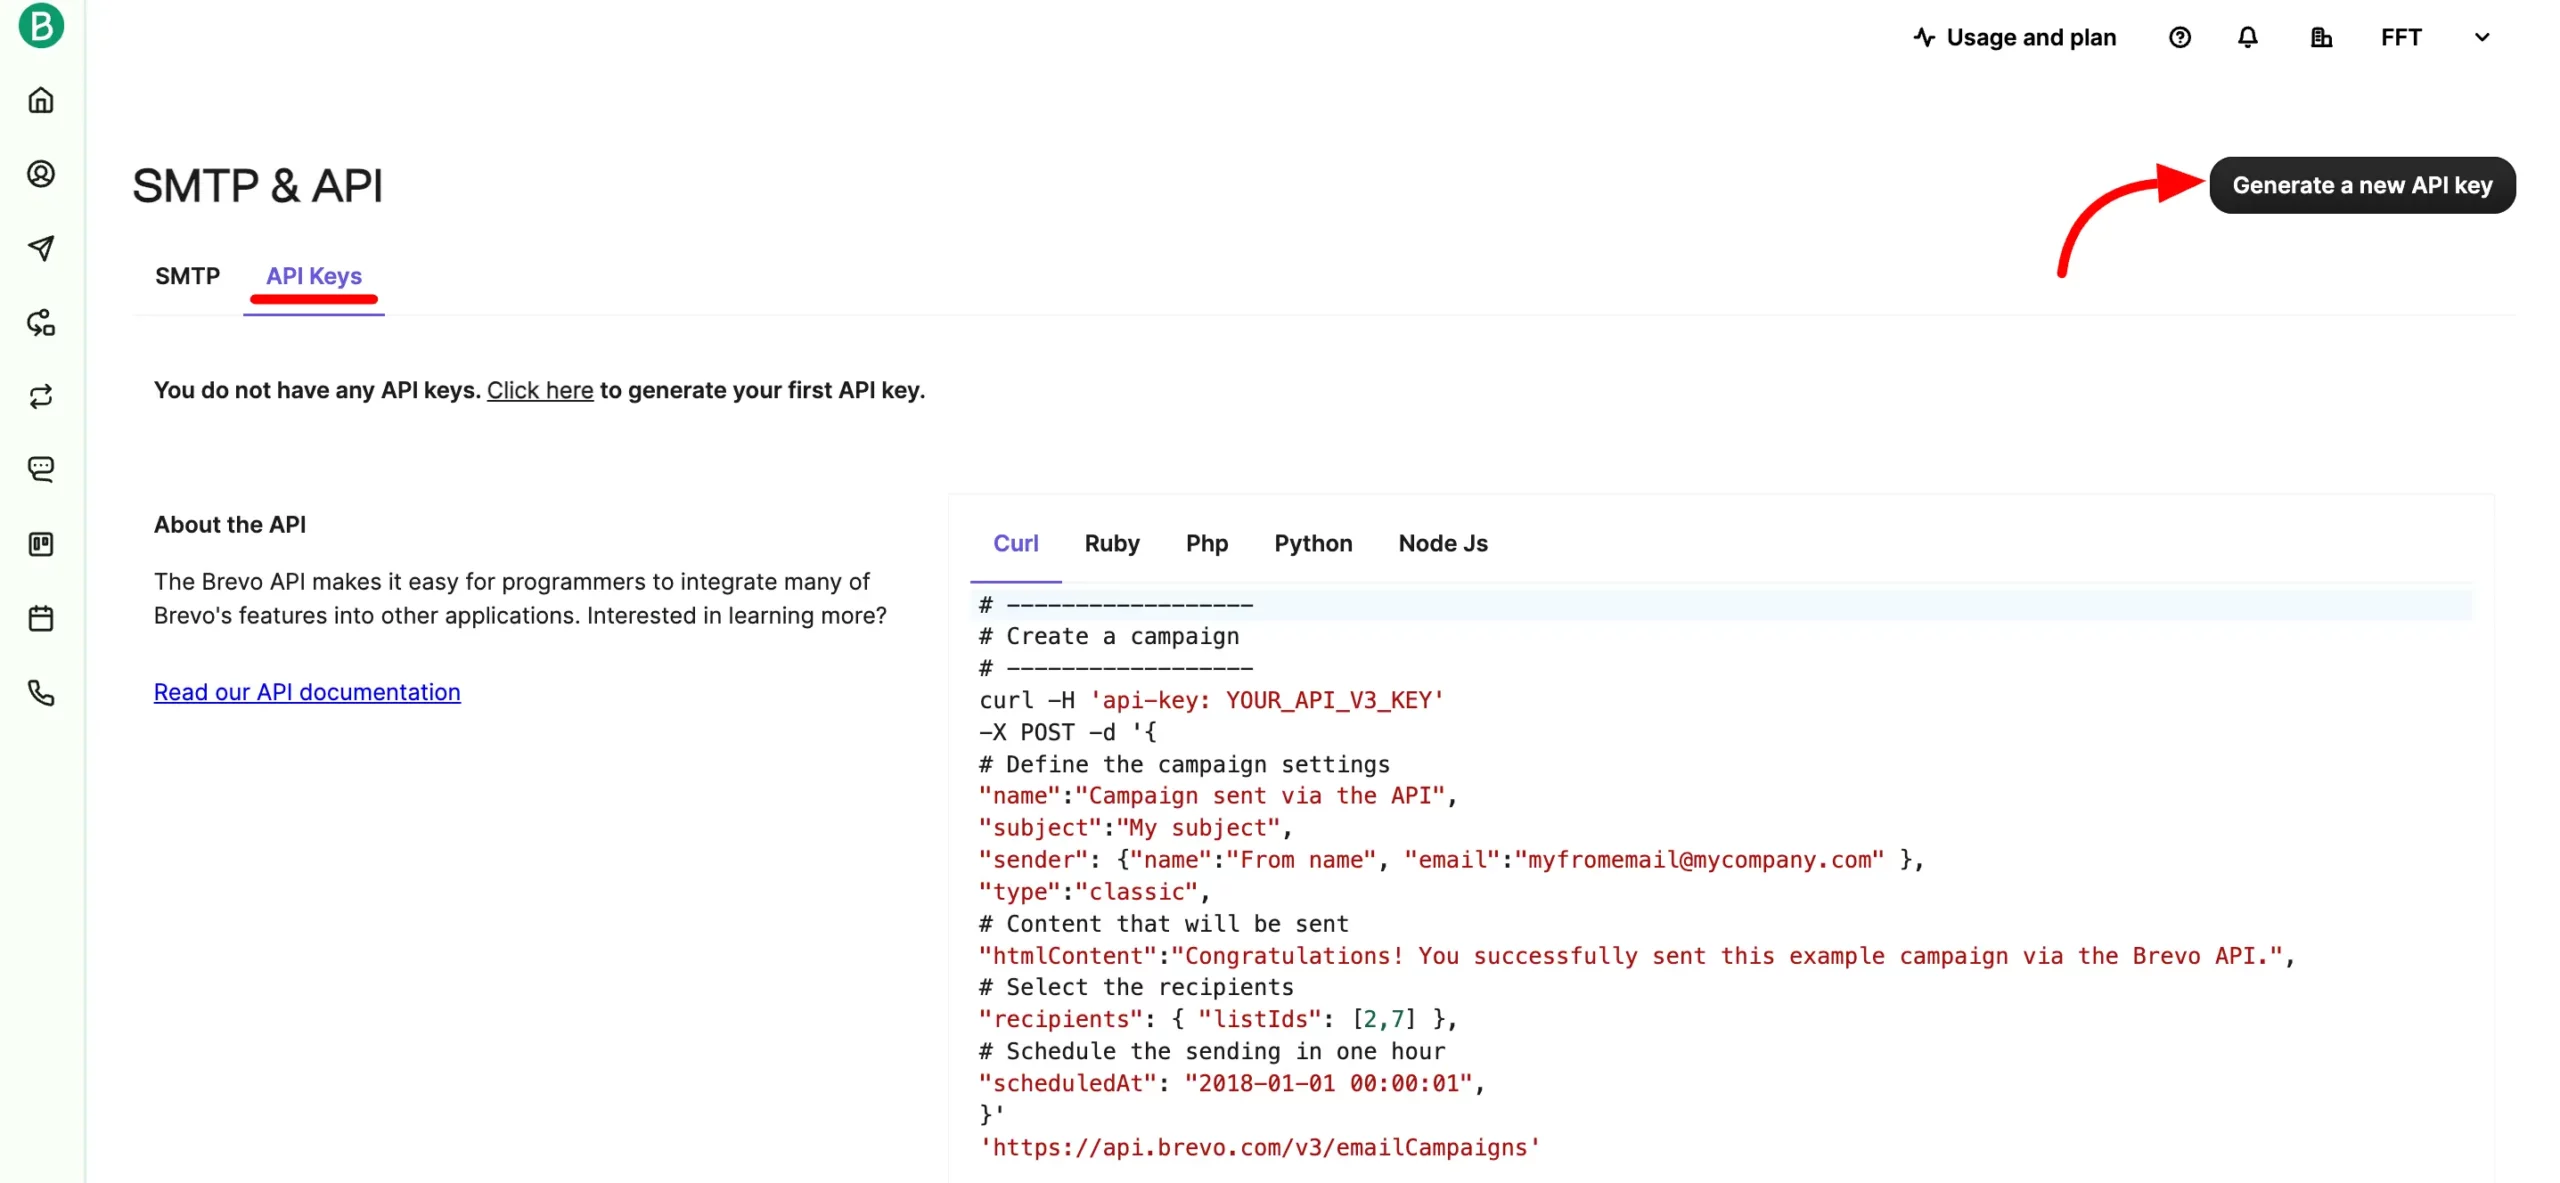Open Phone sidebar icon
This screenshot has height=1183, width=2560.
(41, 693)
